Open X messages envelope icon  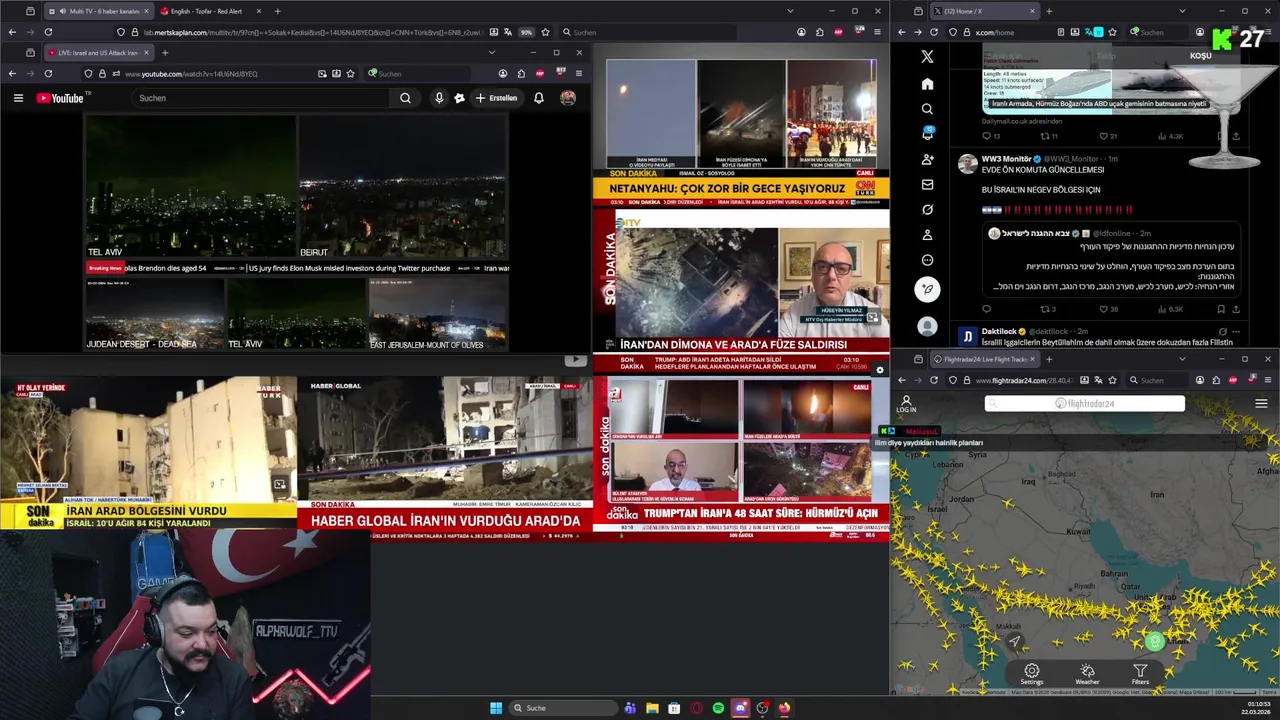[x=927, y=184]
